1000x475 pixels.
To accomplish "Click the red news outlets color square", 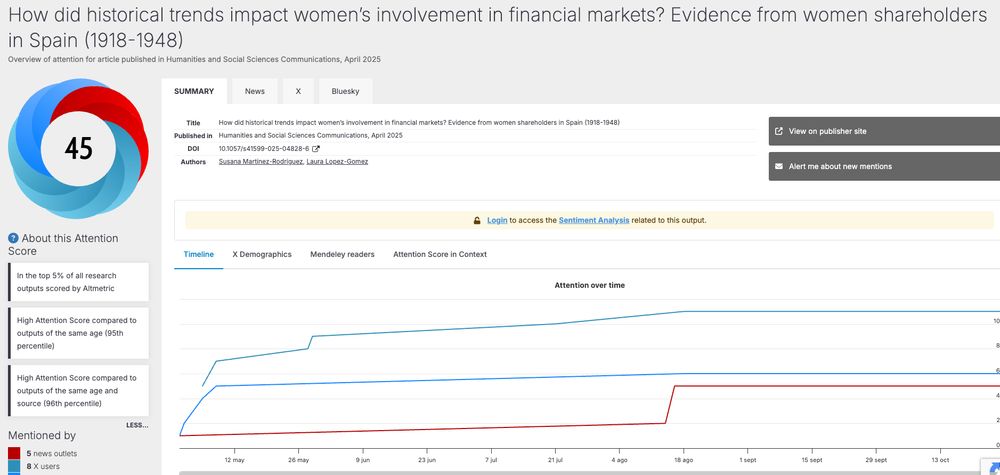I will (14, 453).
